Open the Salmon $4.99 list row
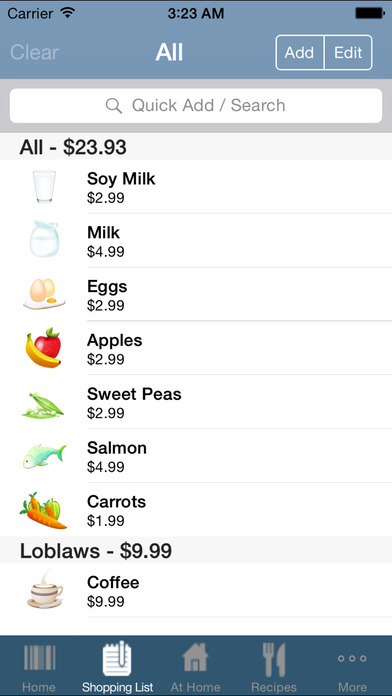The width and height of the screenshot is (392, 696). [196, 456]
